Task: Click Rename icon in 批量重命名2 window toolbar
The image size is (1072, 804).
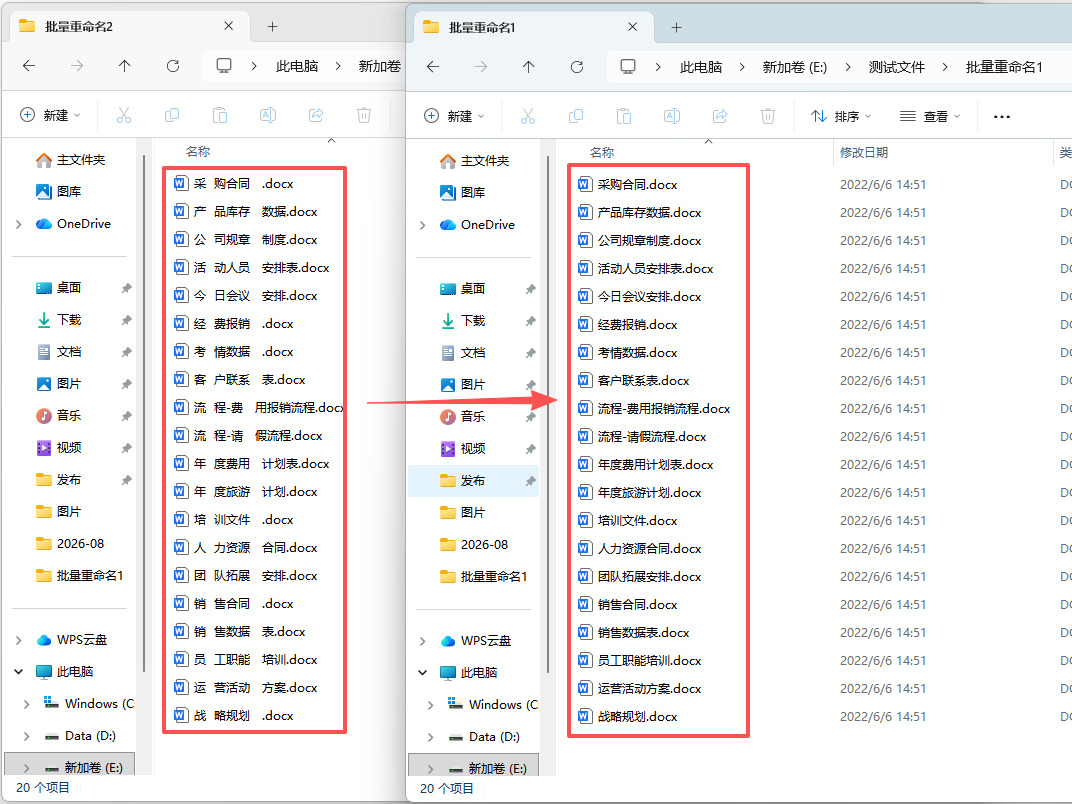Action: click(x=267, y=115)
